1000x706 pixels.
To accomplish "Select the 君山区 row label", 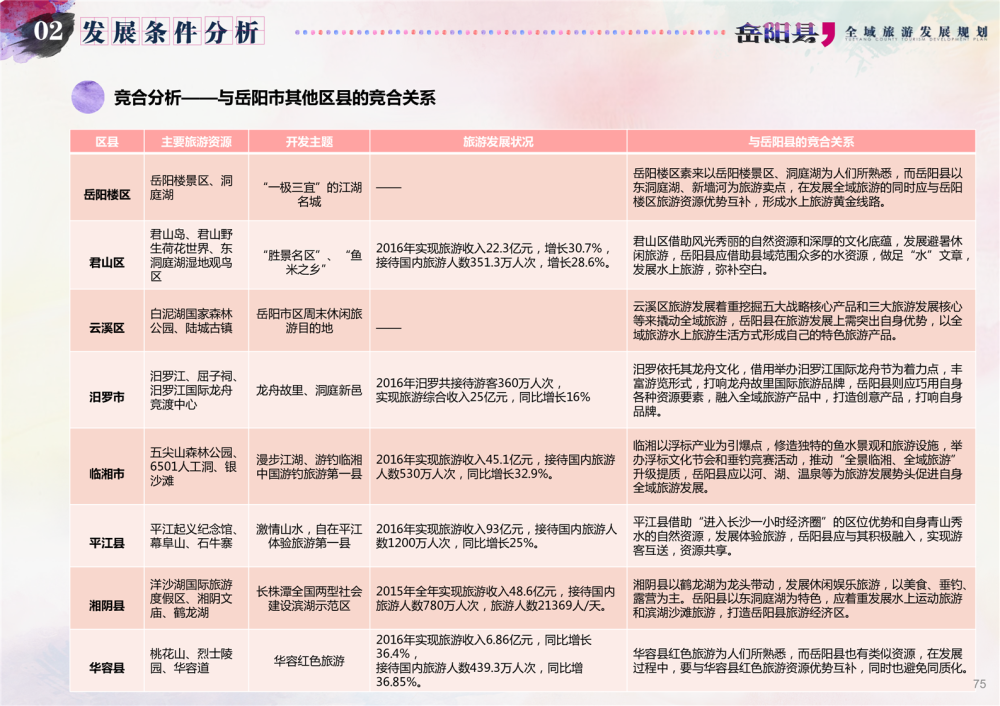I will coord(107,262).
